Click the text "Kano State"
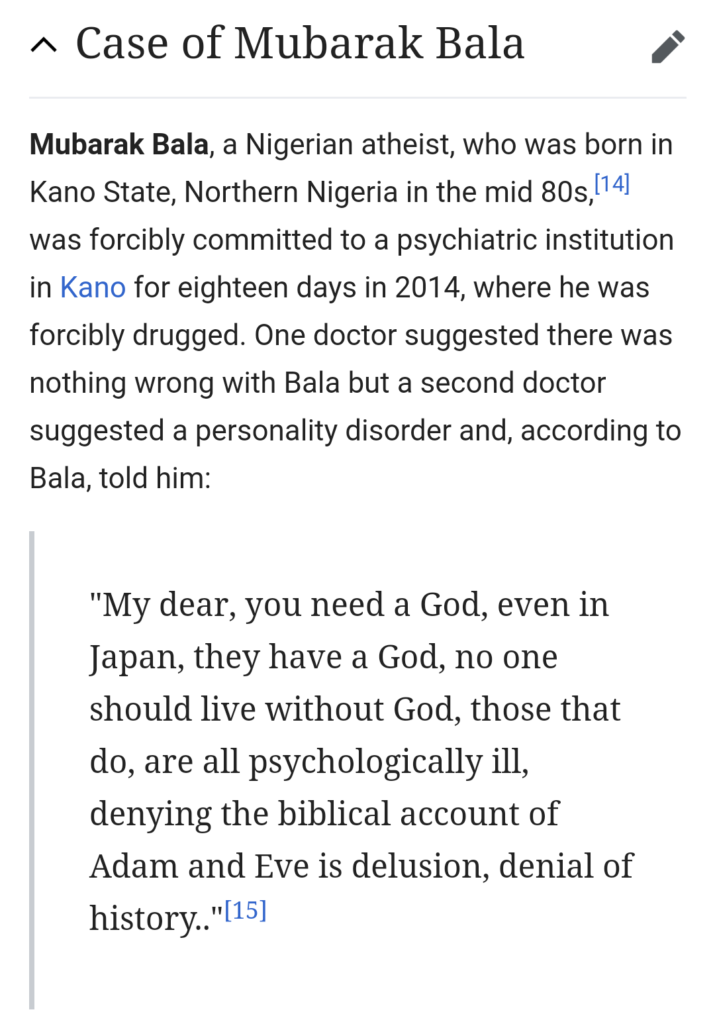The image size is (715, 1024). [x=101, y=193]
